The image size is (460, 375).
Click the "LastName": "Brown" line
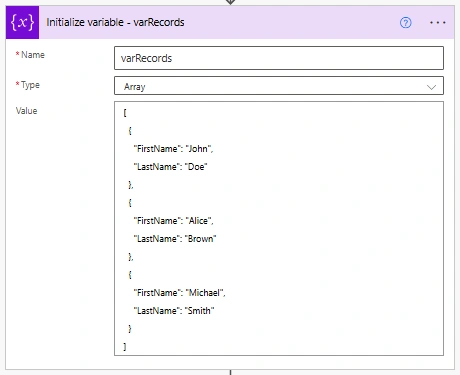point(175,239)
